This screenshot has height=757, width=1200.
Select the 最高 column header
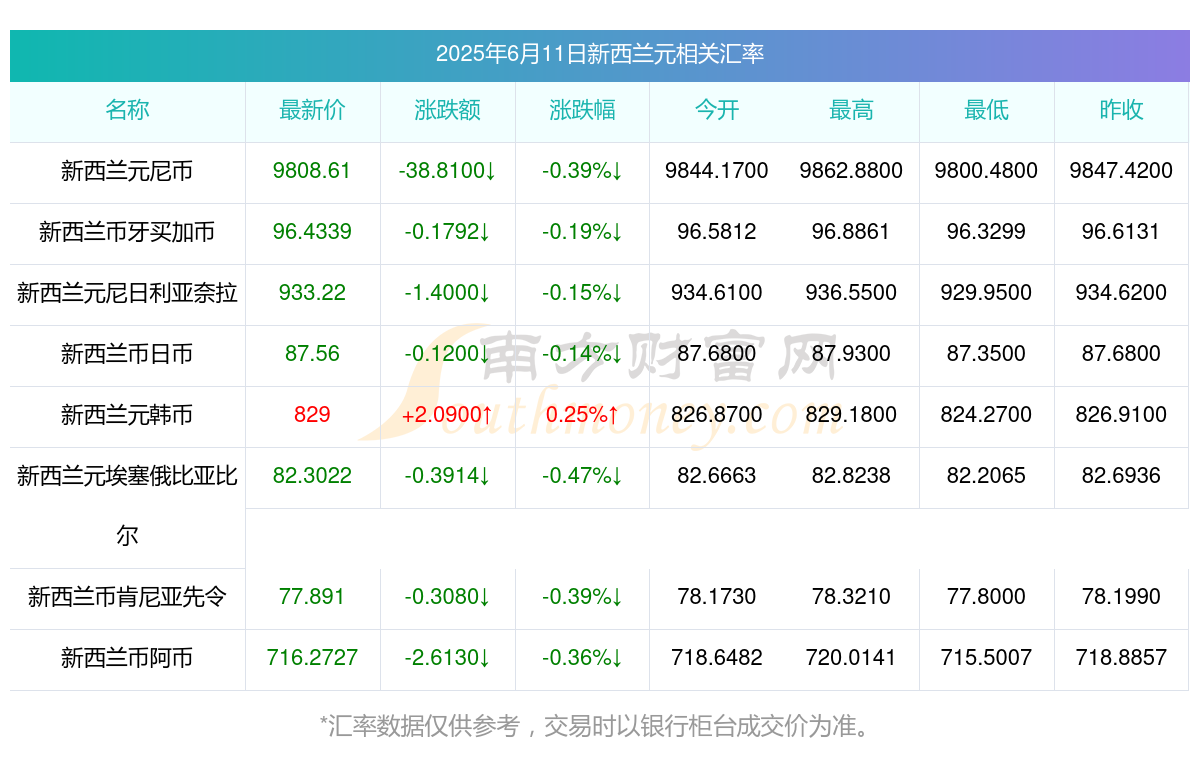pyautogui.click(x=851, y=111)
